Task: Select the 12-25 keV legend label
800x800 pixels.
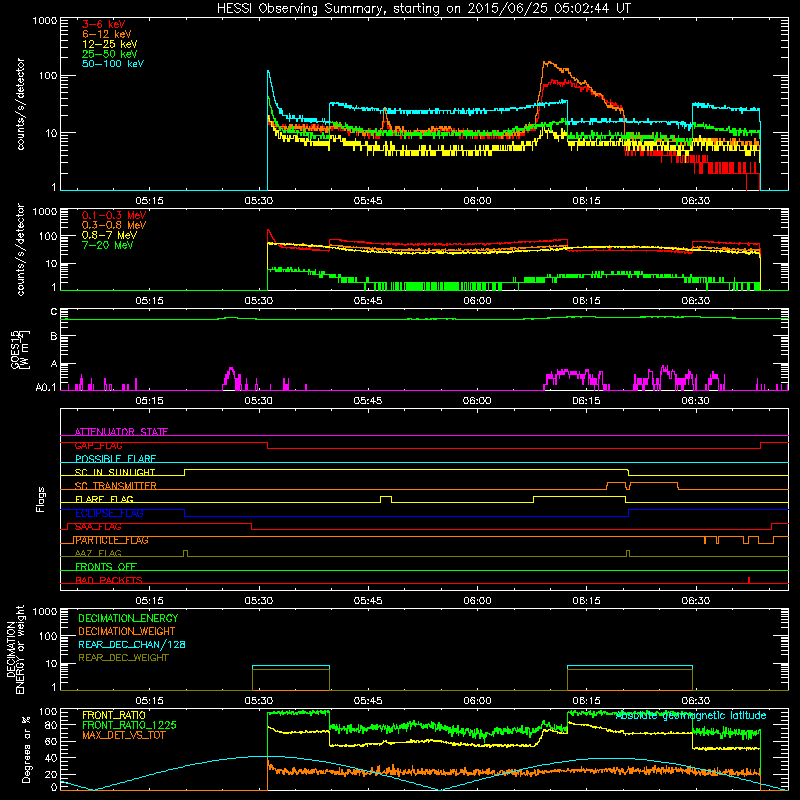Action: pos(109,44)
